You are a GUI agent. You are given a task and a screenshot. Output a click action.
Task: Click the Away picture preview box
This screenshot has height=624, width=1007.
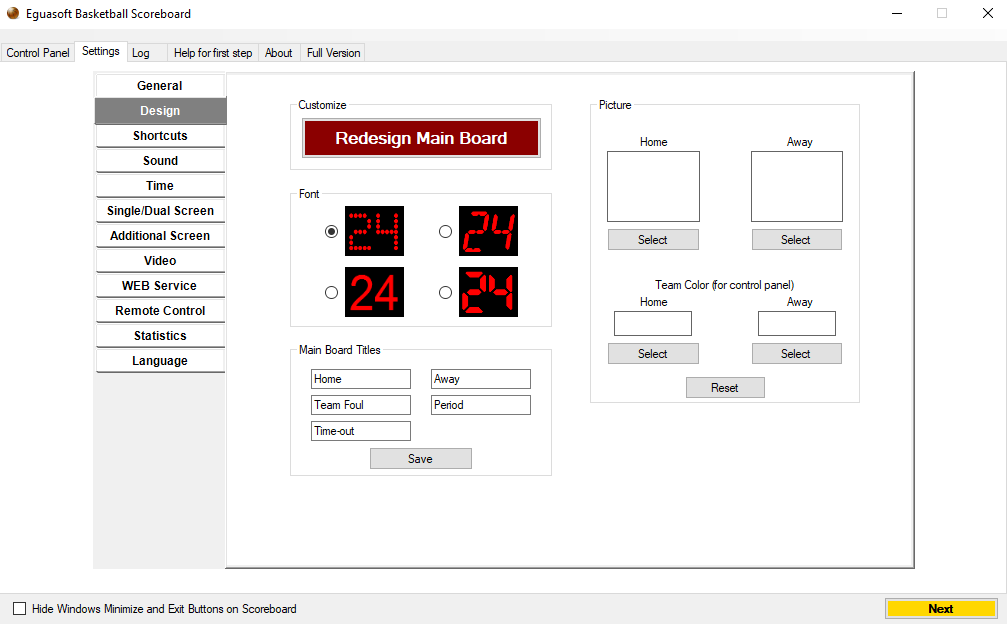click(797, 186)
